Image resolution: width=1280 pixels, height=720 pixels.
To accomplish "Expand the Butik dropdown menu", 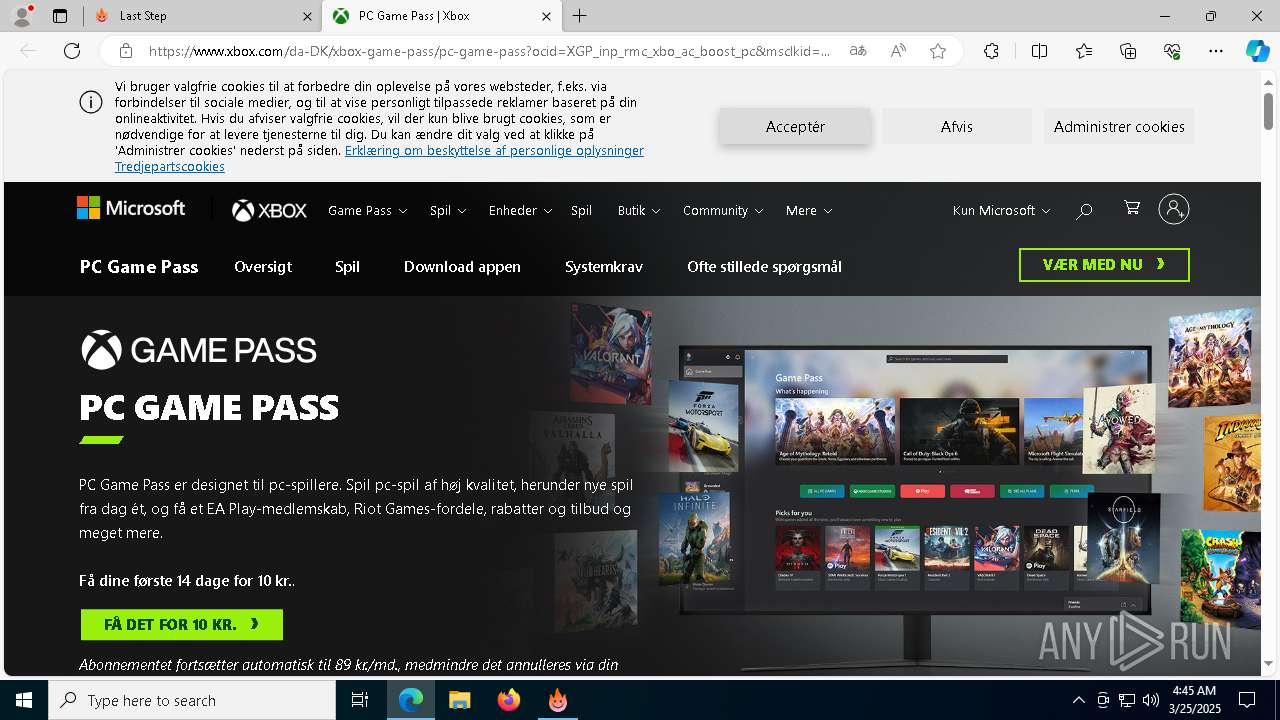I will pos(638,211).
